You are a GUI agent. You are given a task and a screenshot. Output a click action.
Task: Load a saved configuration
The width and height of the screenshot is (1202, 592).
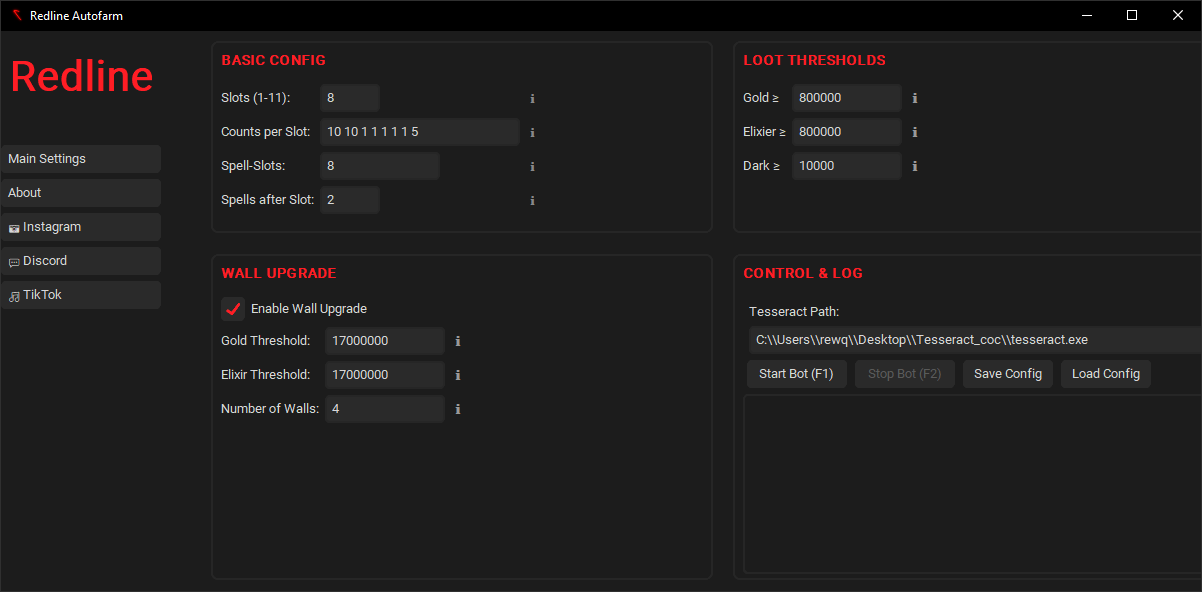point(1105,373)
